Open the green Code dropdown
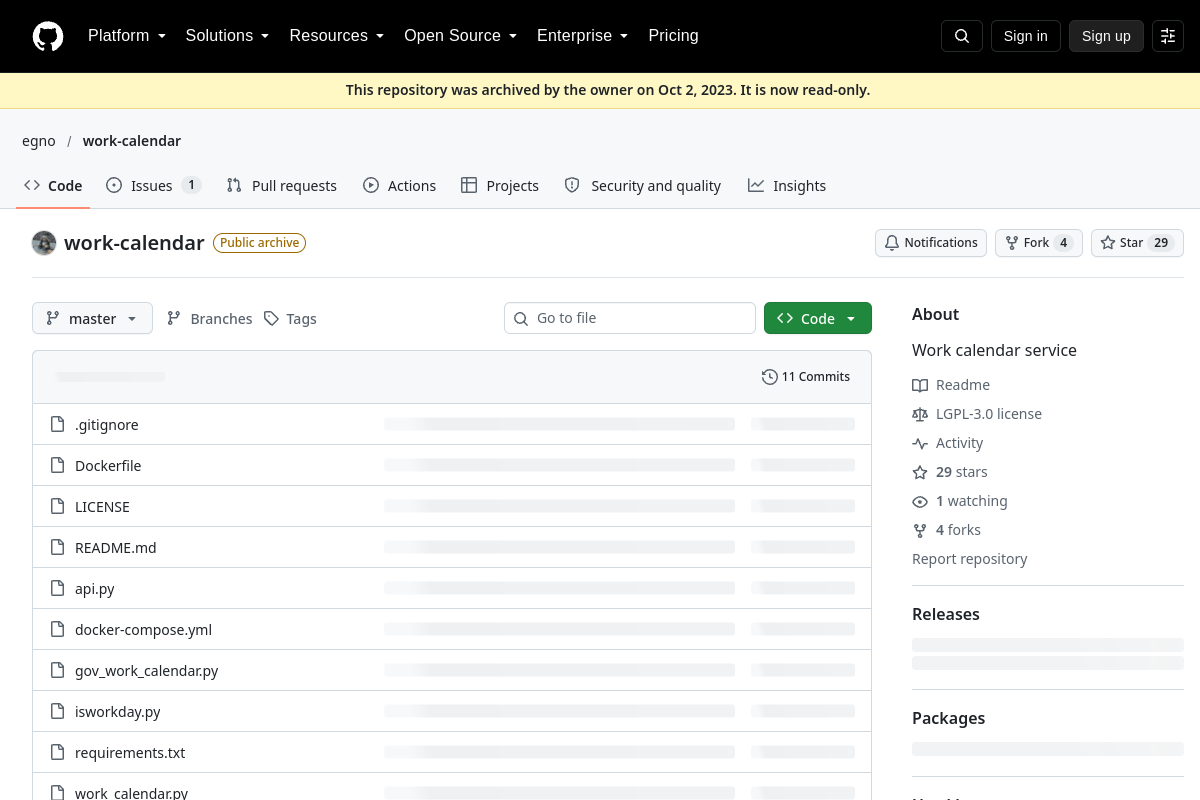 (818, 318)
